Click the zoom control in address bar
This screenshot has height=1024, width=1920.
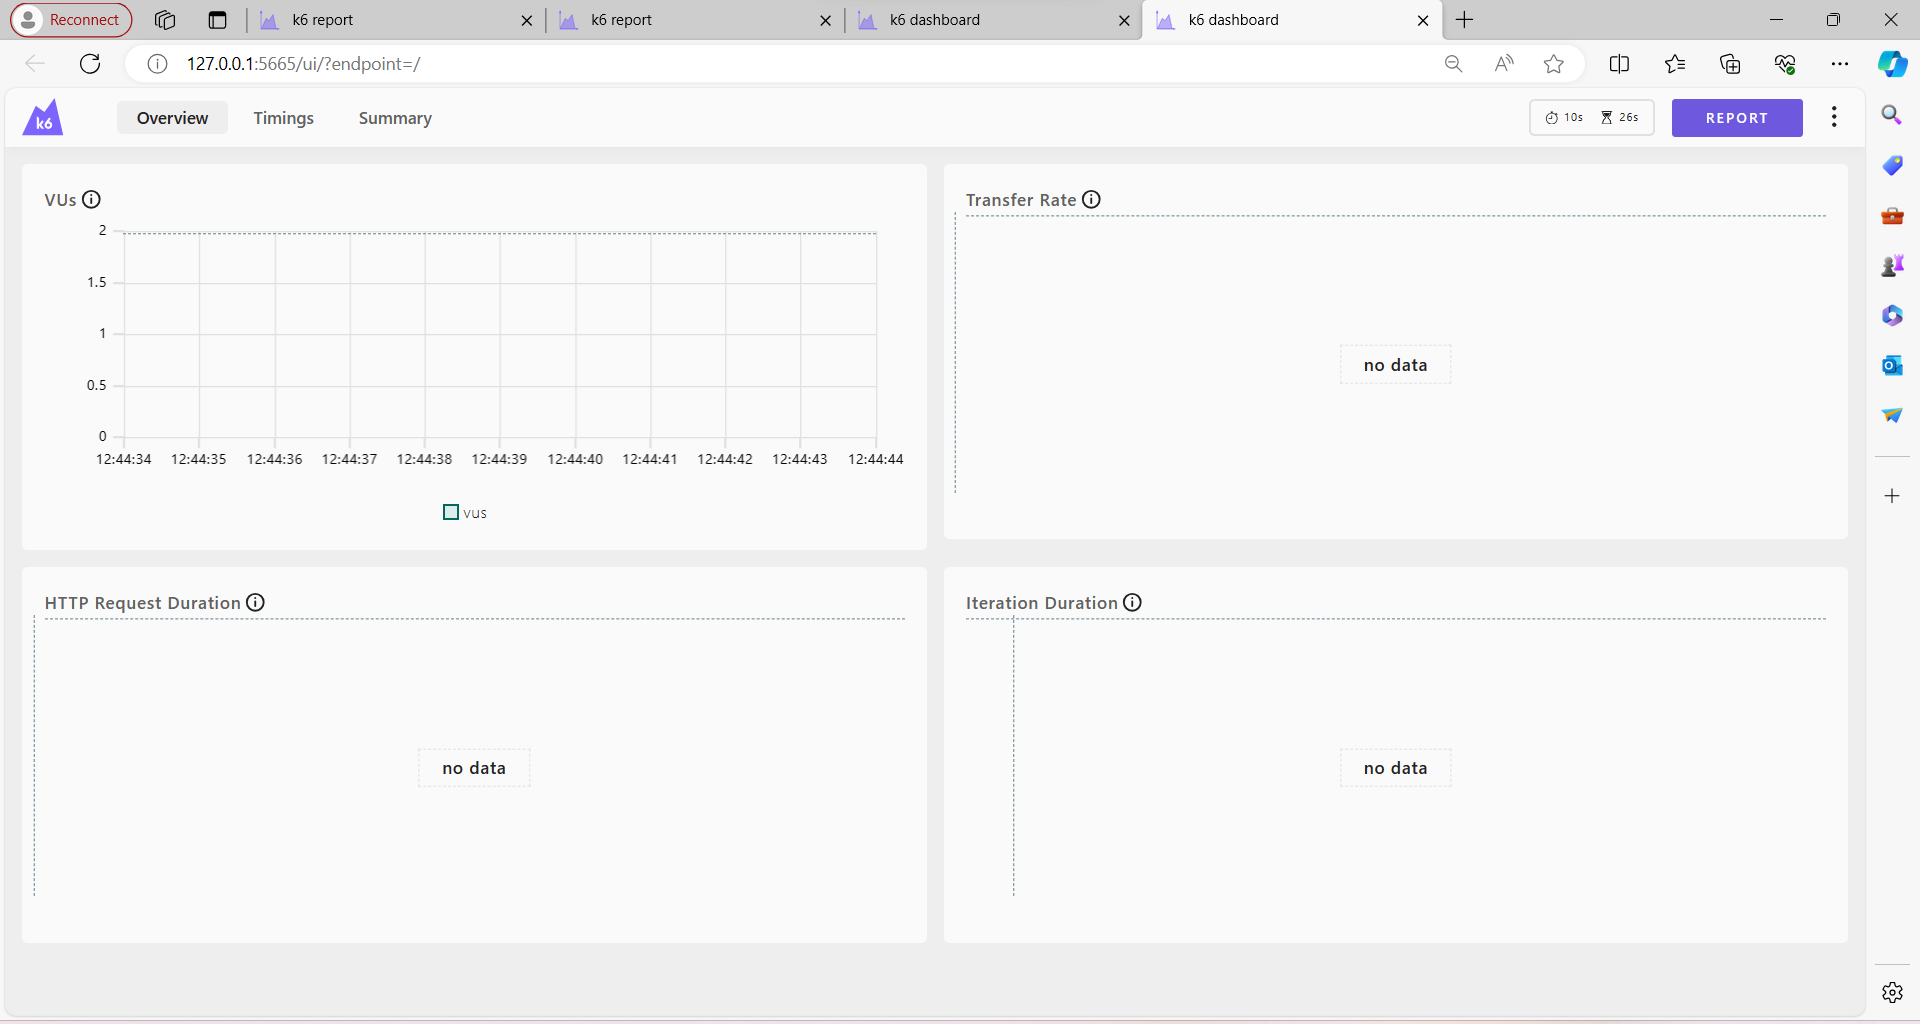(1454, 63)
